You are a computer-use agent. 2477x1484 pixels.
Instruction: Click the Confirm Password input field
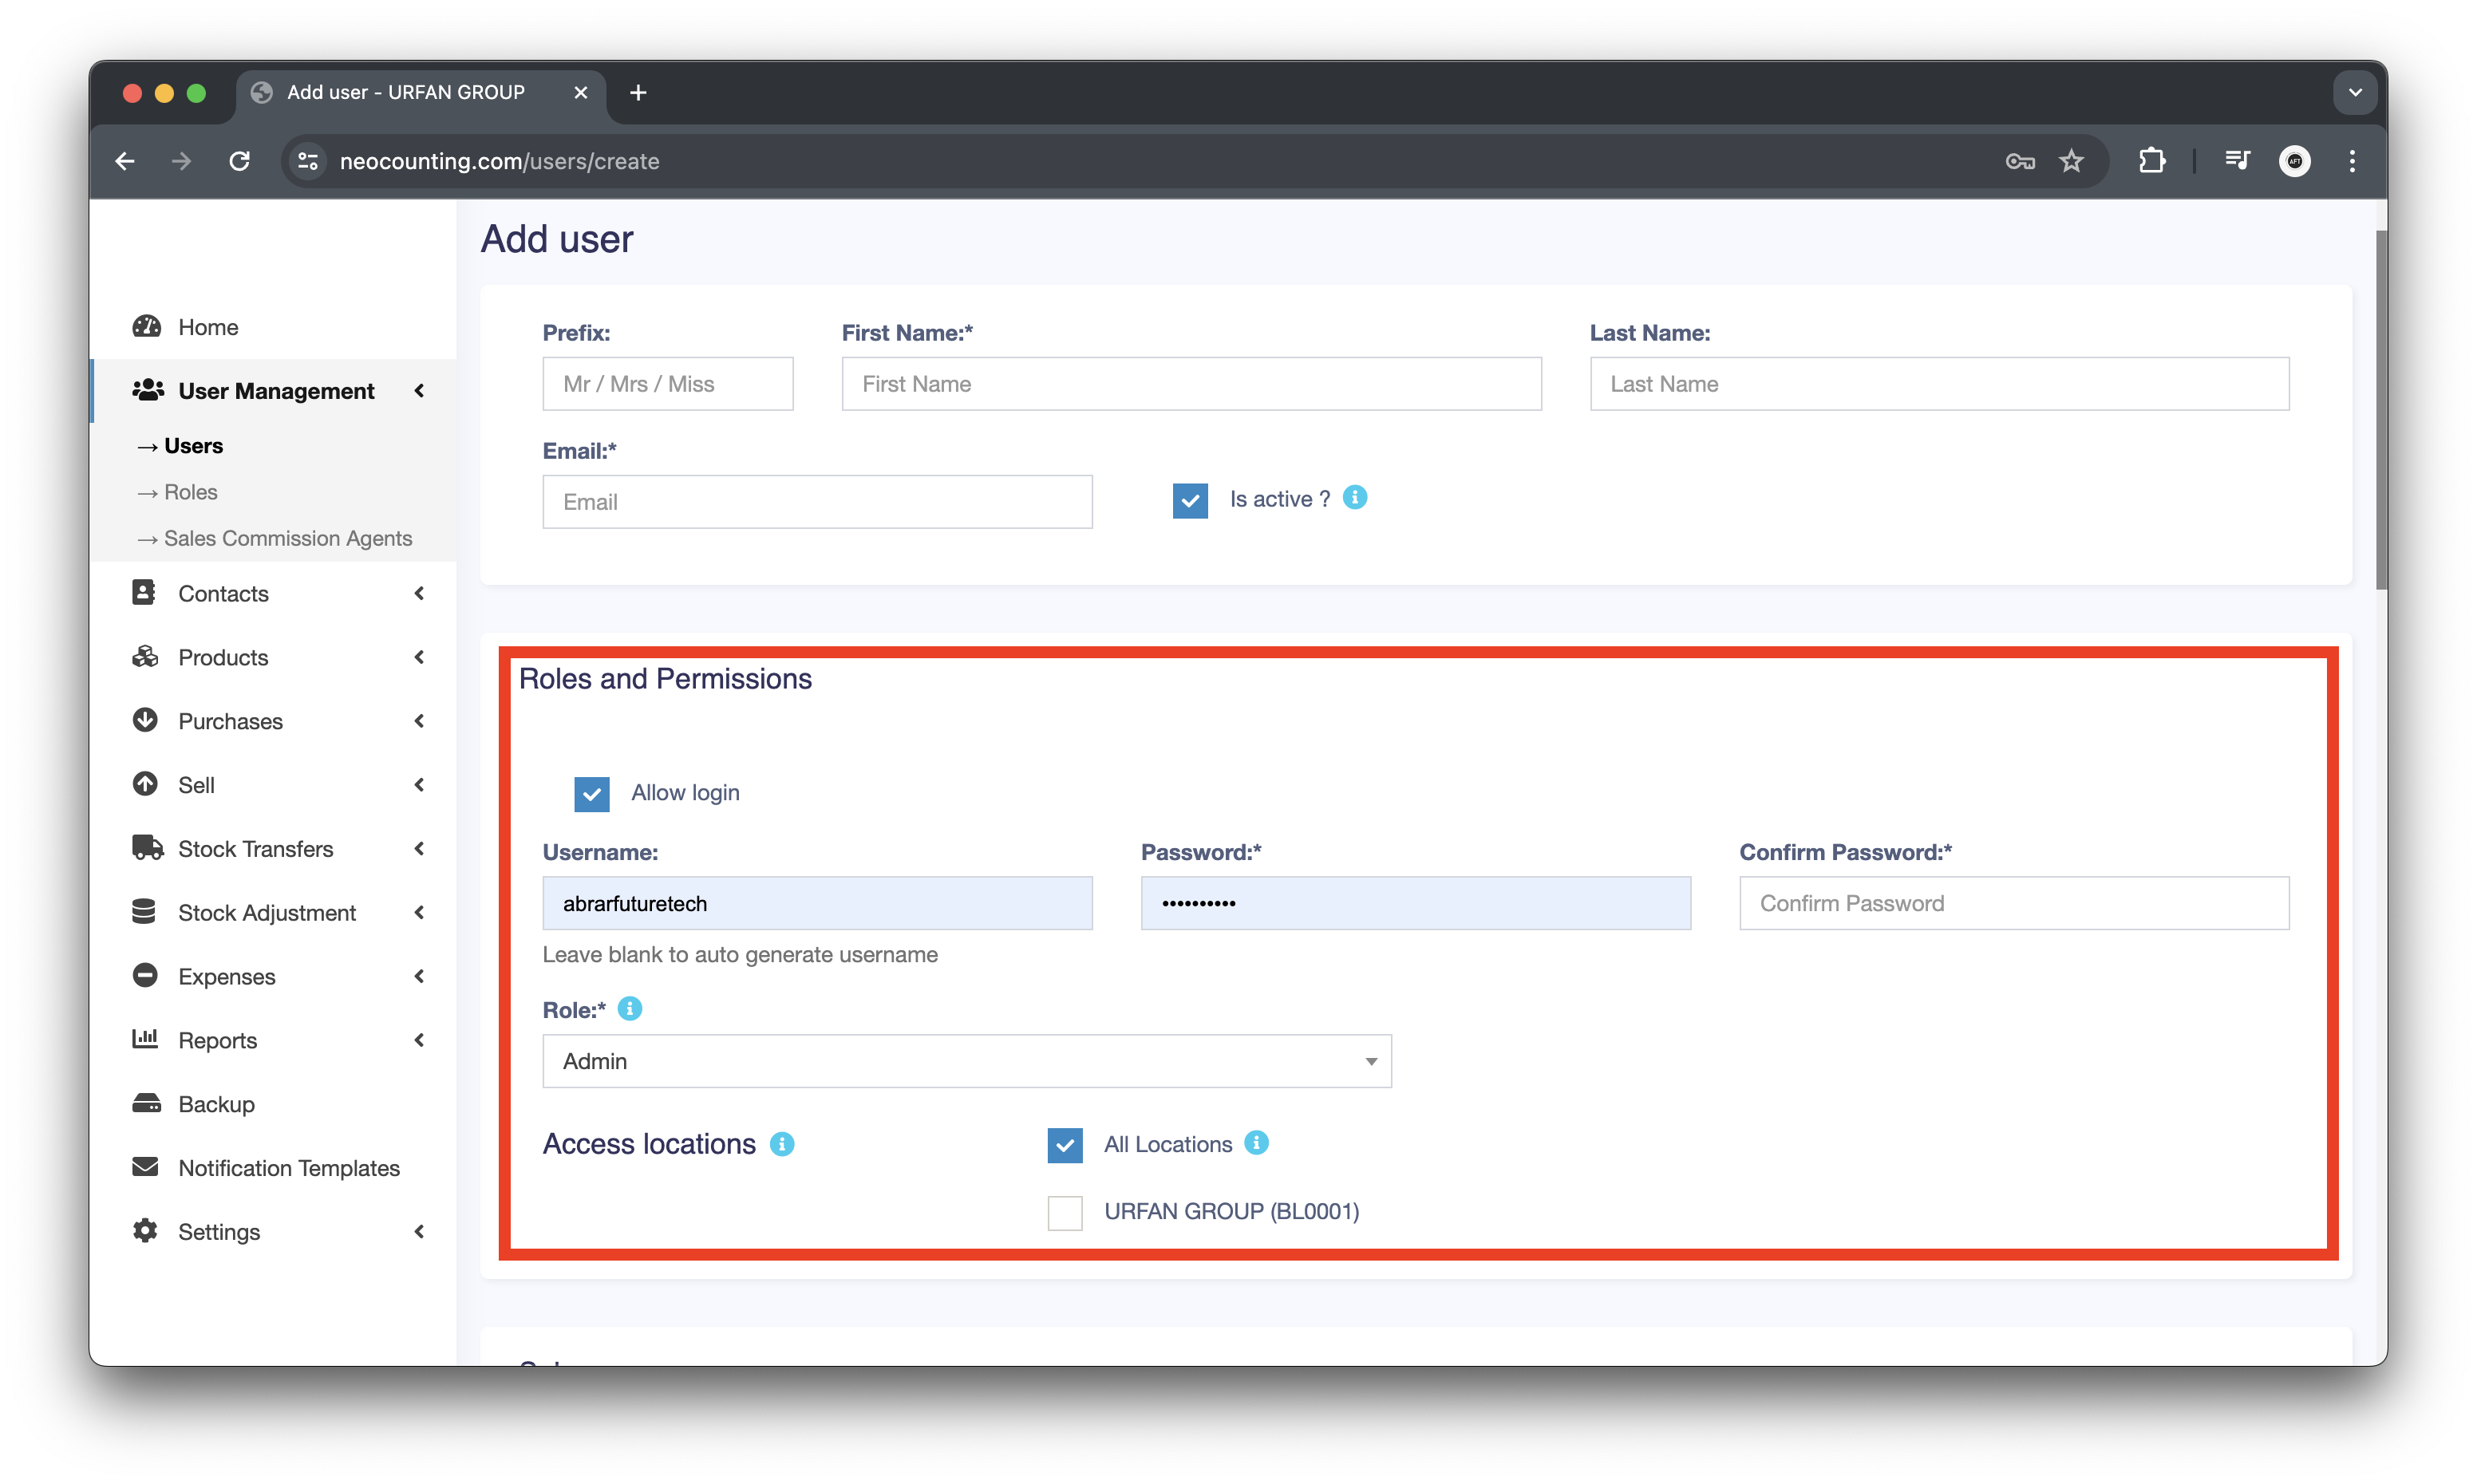2013,903
